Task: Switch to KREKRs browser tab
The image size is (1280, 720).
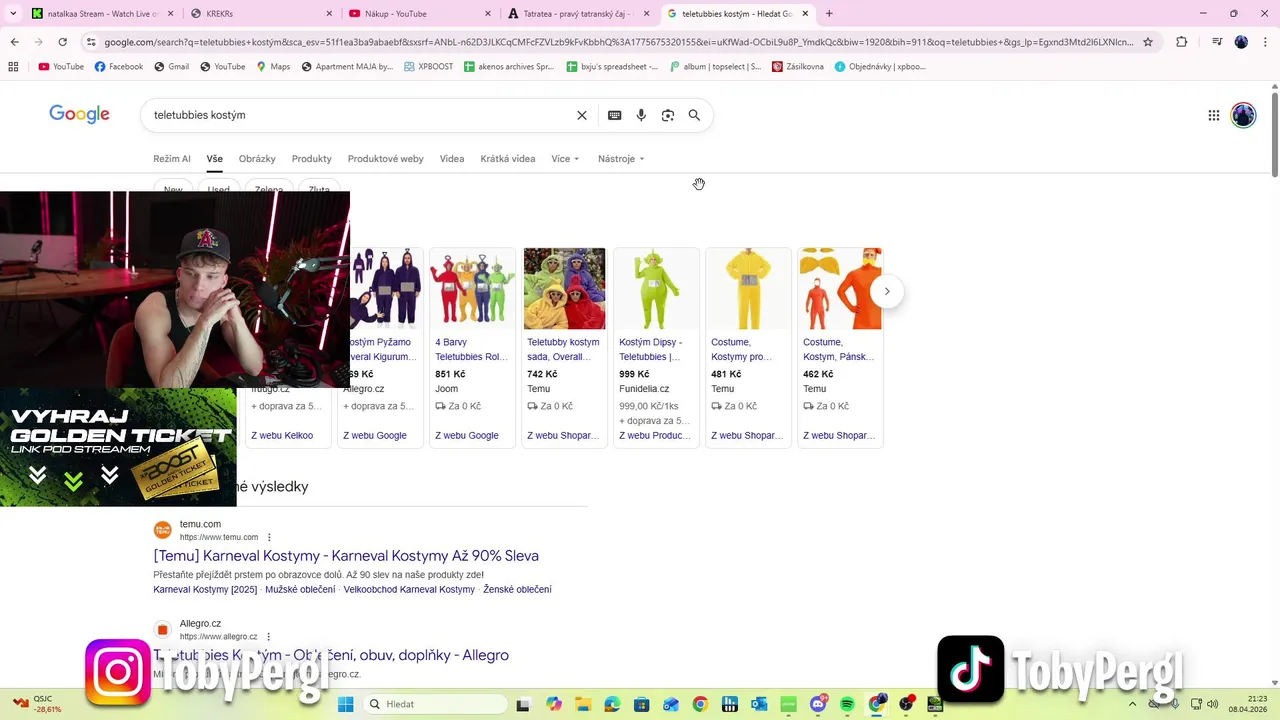Action: [260, 13]
